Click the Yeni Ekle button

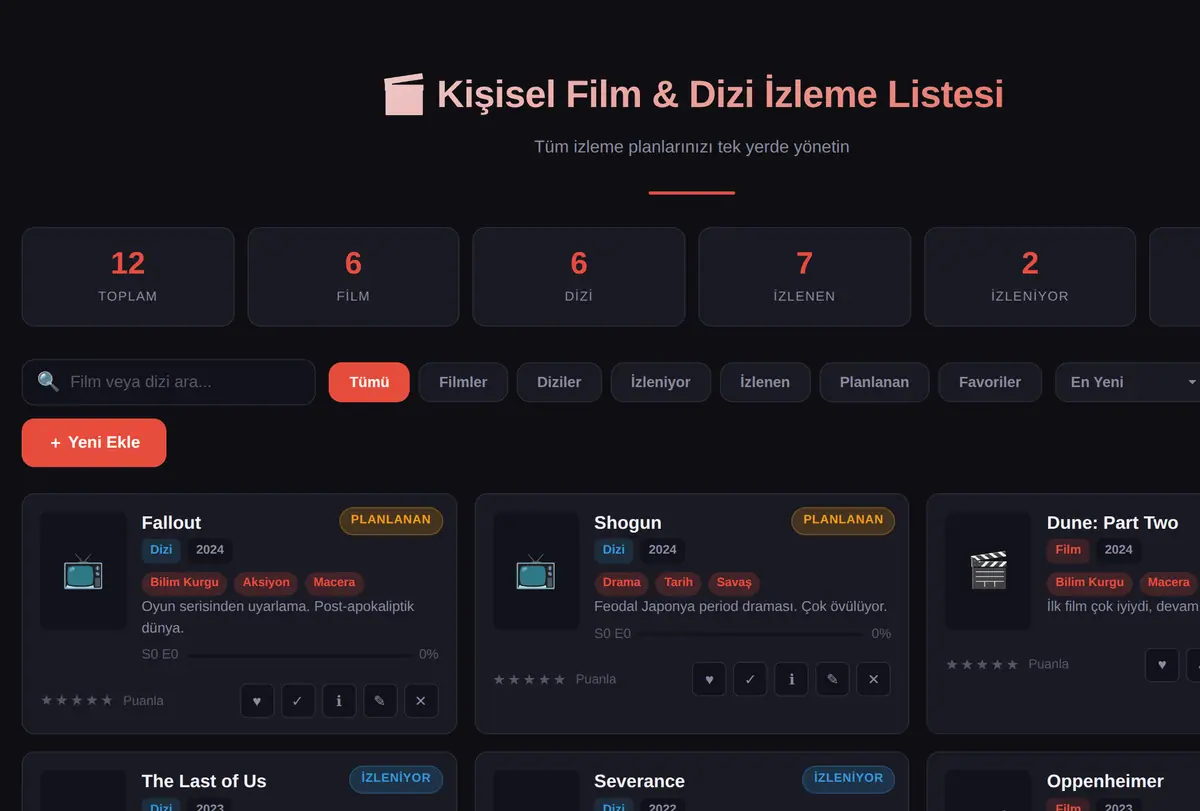(94, 443)
